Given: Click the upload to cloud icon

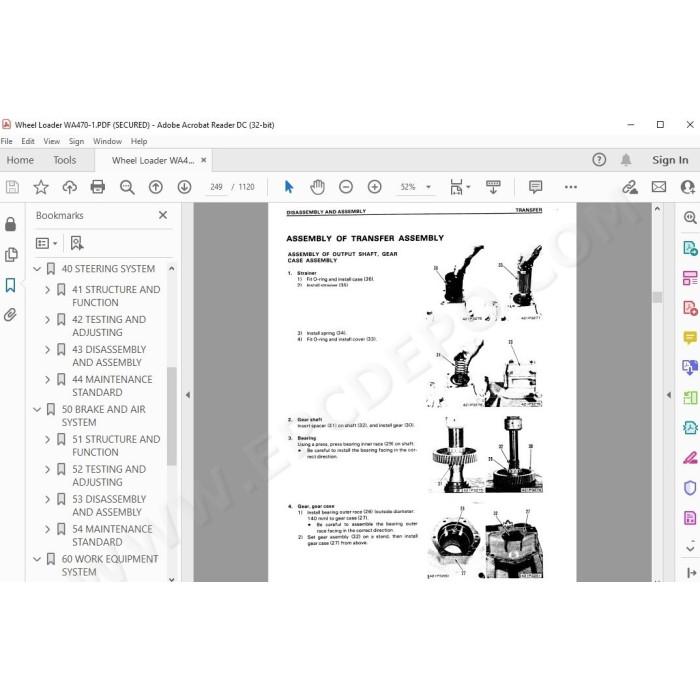Looking at the screenshot, I should [x=69, y=187].
